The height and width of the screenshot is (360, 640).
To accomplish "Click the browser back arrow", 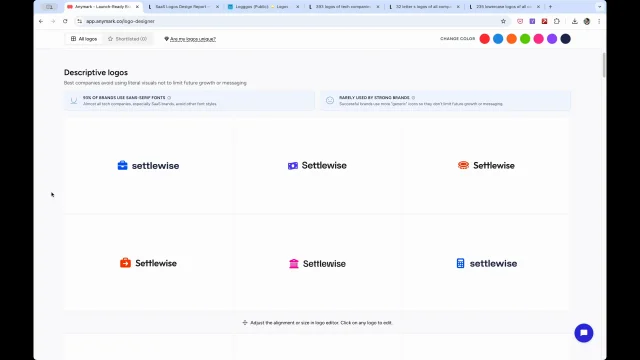I will coord(41,21).
